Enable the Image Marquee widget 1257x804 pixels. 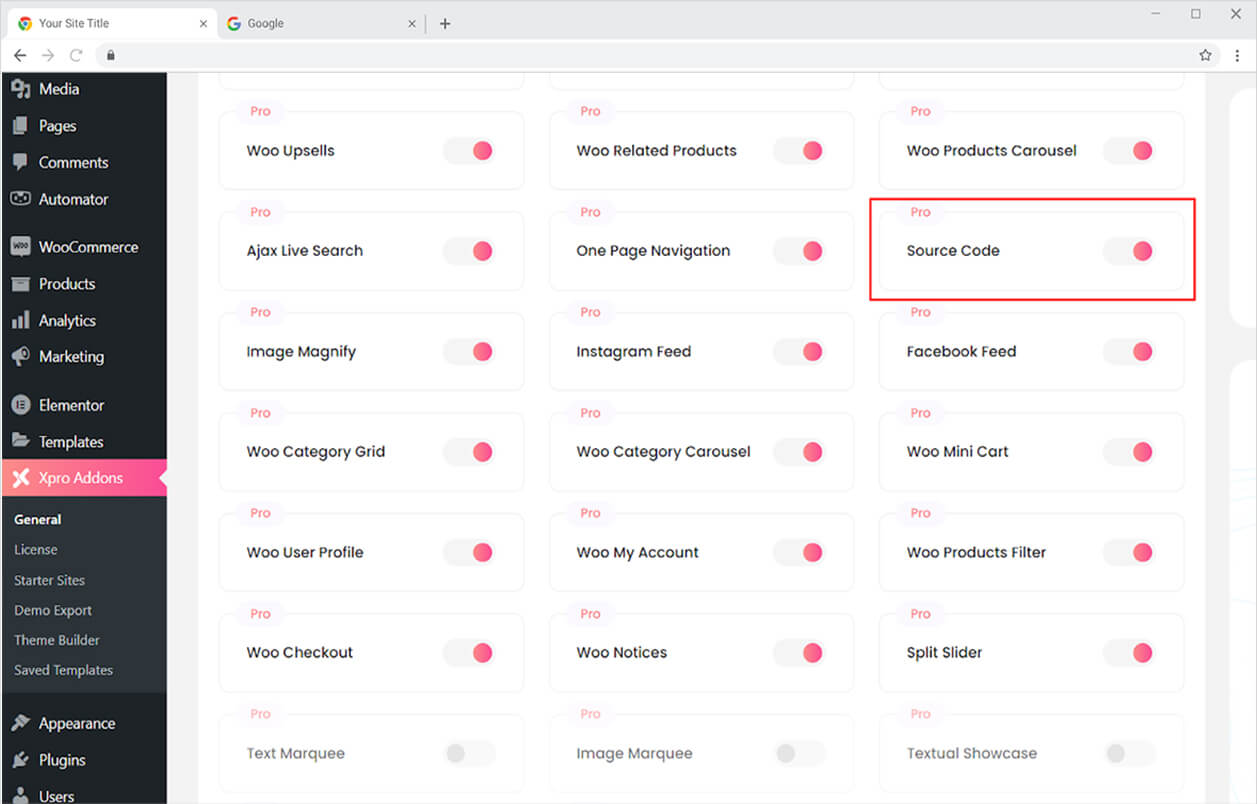point(799,753)
